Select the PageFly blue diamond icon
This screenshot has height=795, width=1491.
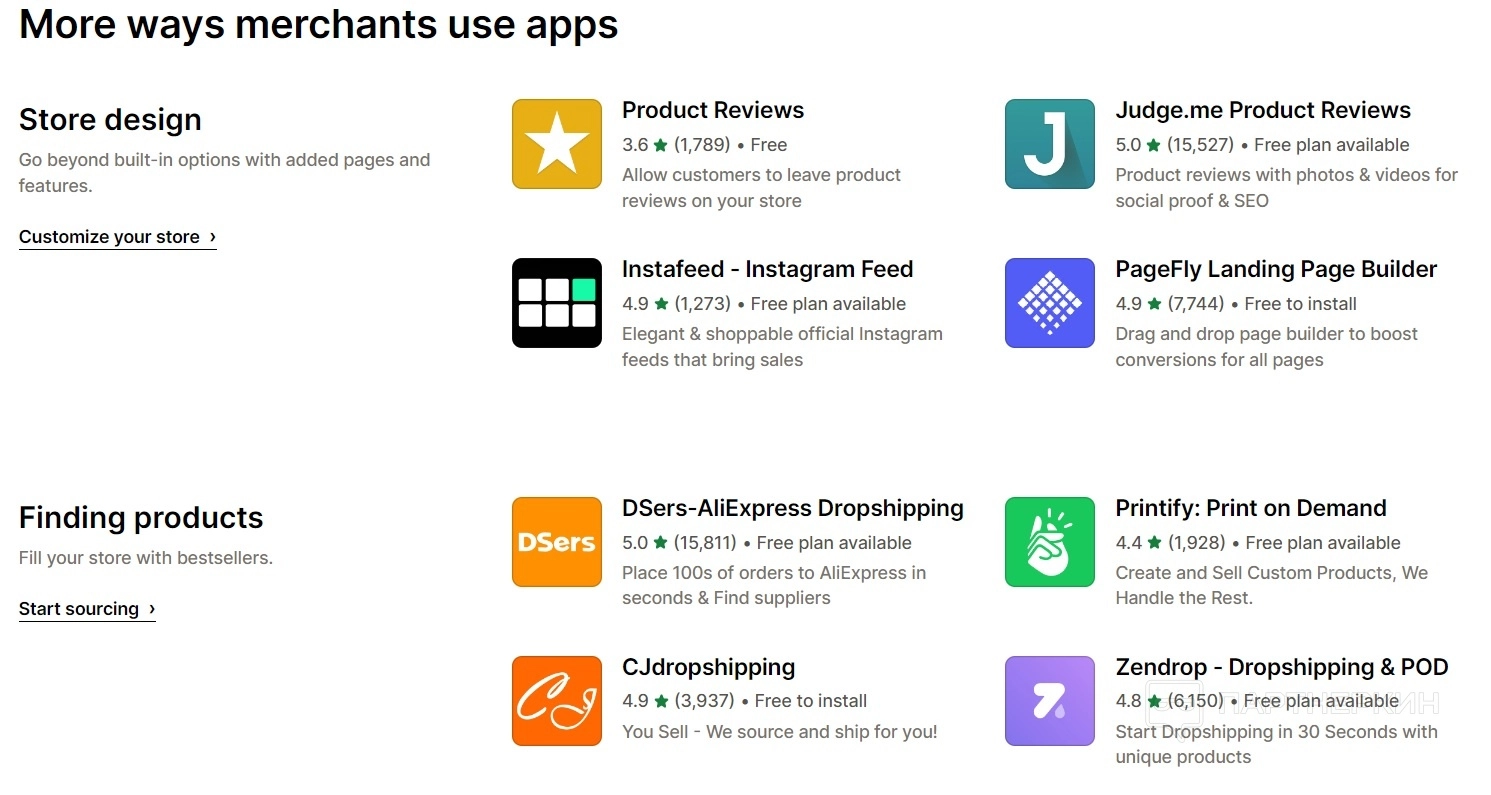pyautogui.click(x=1049, y=303)
